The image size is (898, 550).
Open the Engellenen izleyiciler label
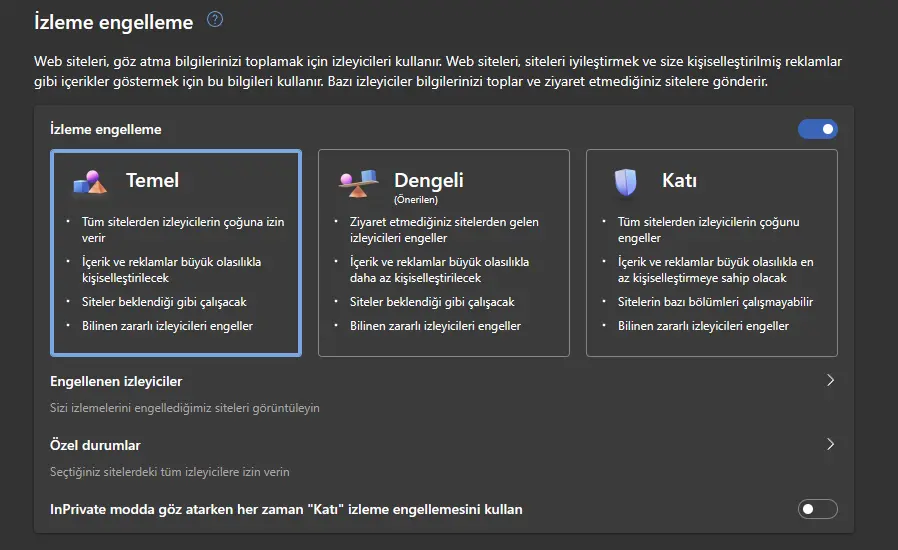coord(116,382)
